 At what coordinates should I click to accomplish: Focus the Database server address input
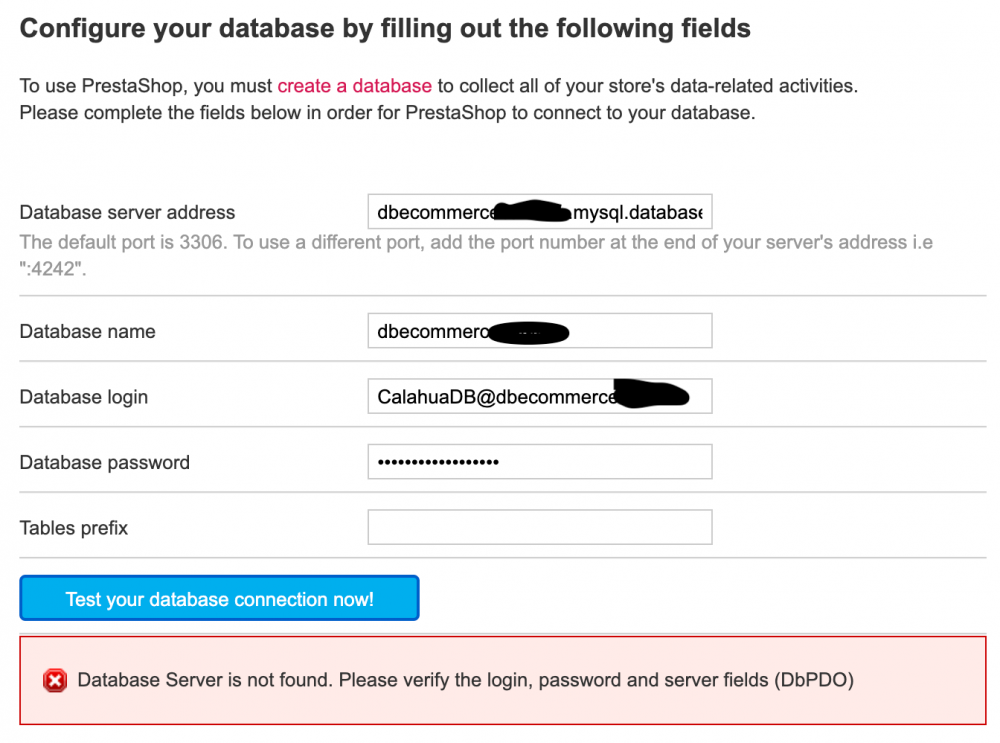point(539,212)
